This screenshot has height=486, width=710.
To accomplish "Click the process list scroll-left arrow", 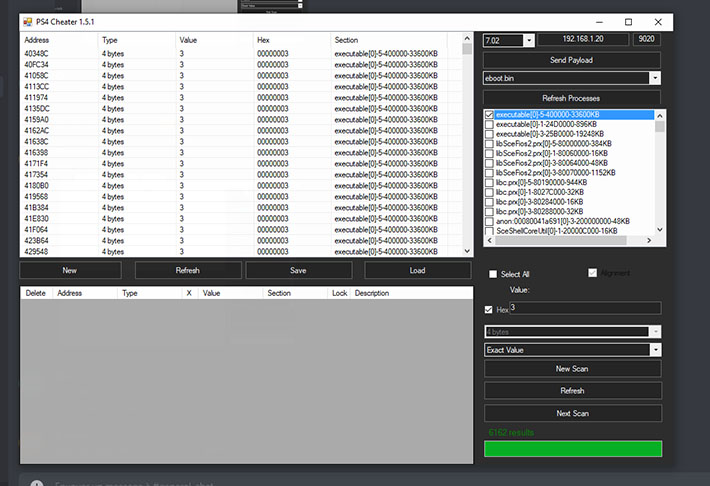I will pyautogui.click(x=489, y=241).
